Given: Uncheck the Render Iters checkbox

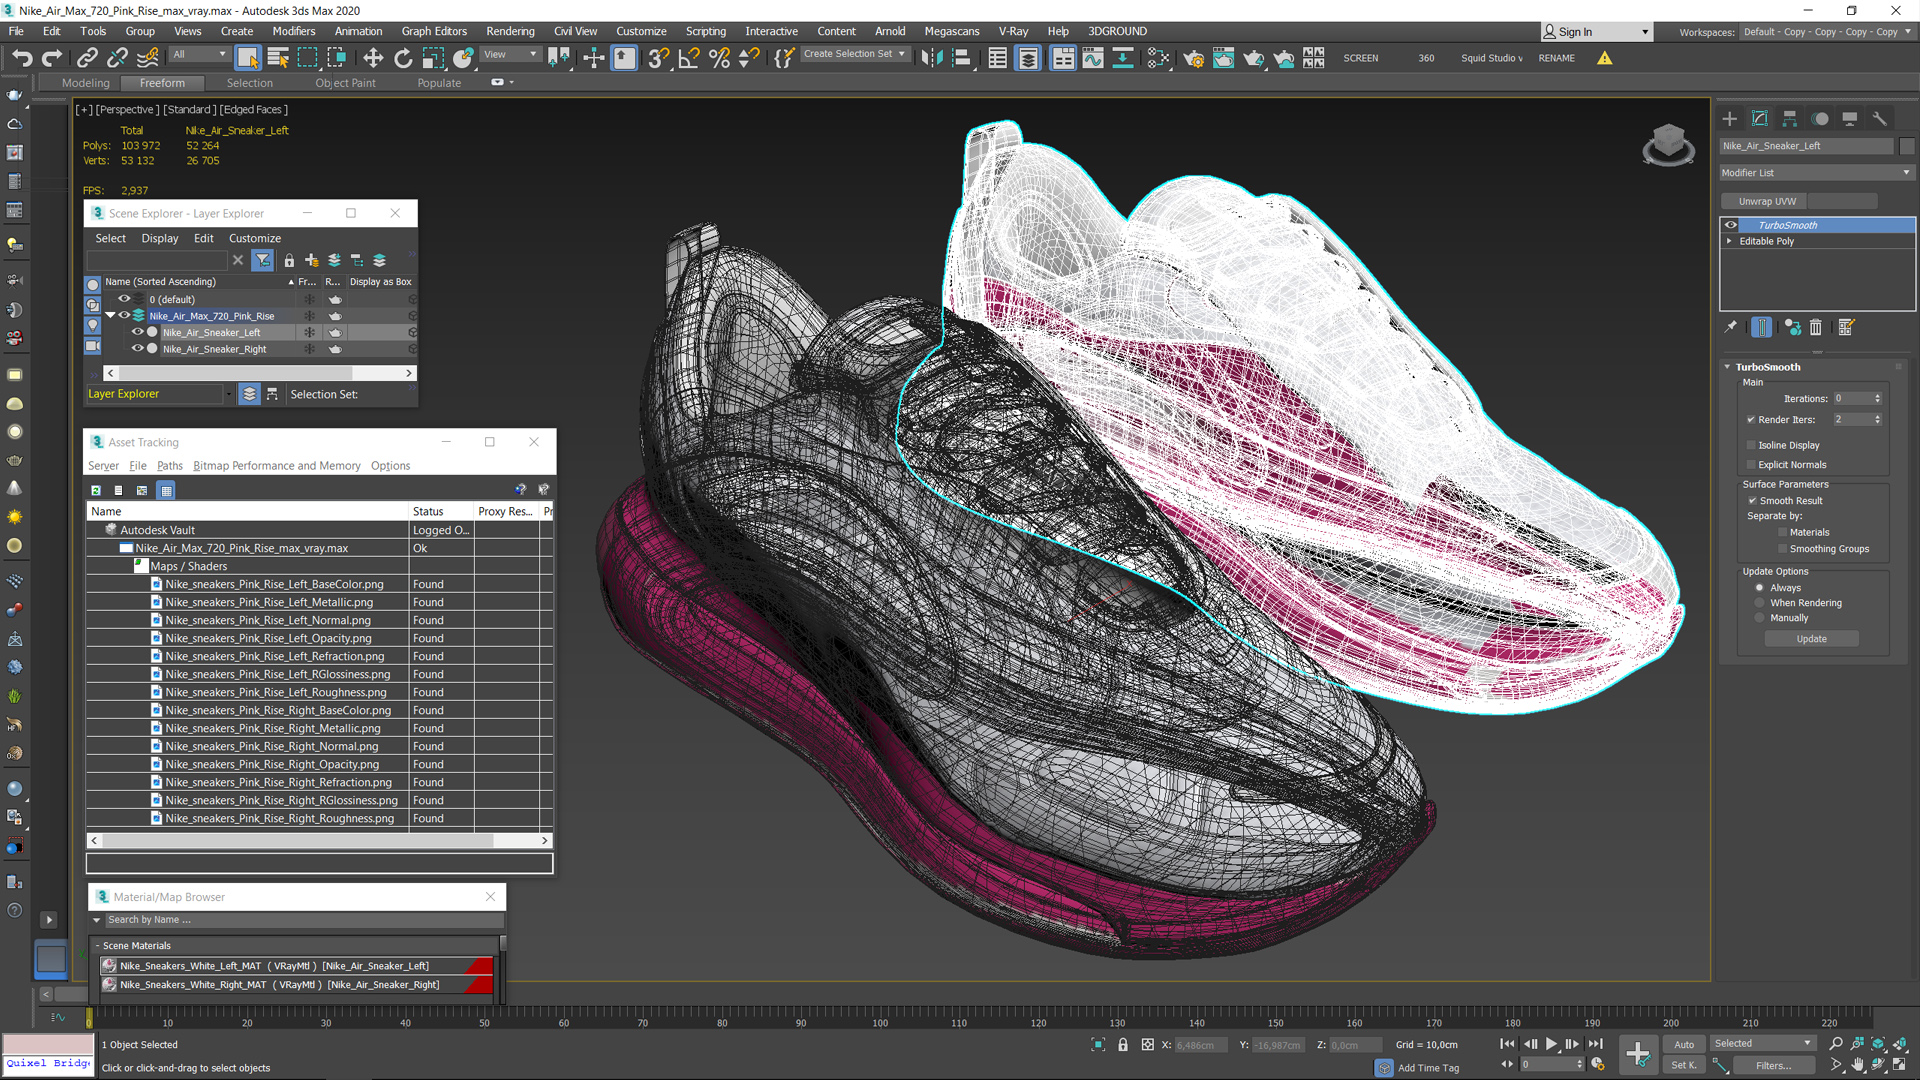Looking at the screenshot, I should (x=1751, y=420).
